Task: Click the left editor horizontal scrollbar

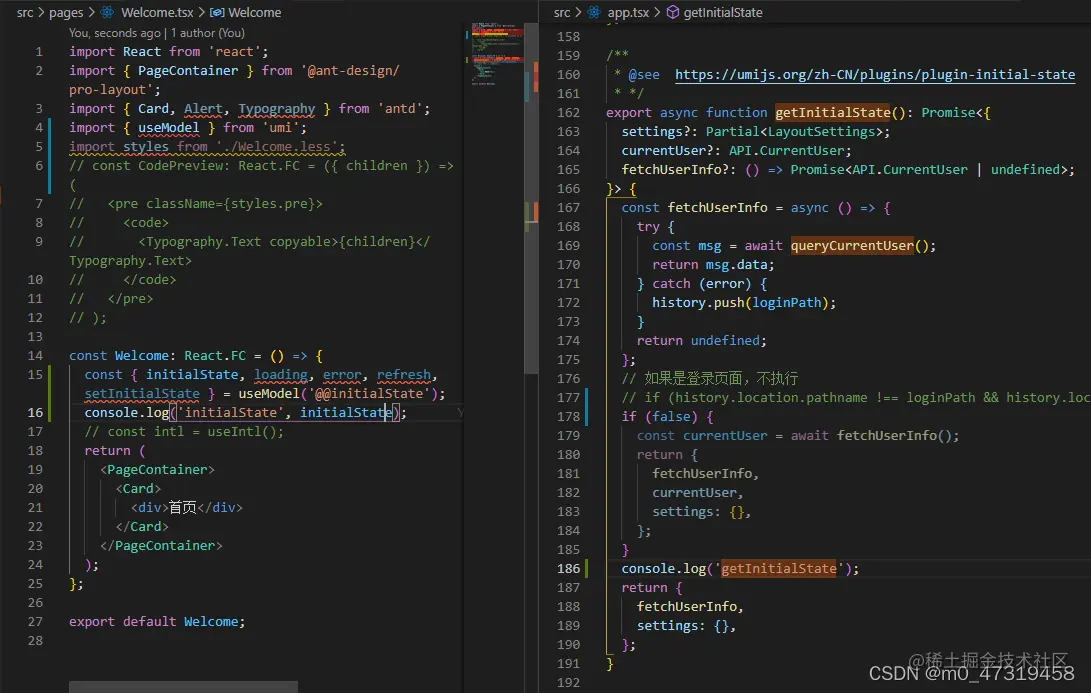Action: pos(183,687)
